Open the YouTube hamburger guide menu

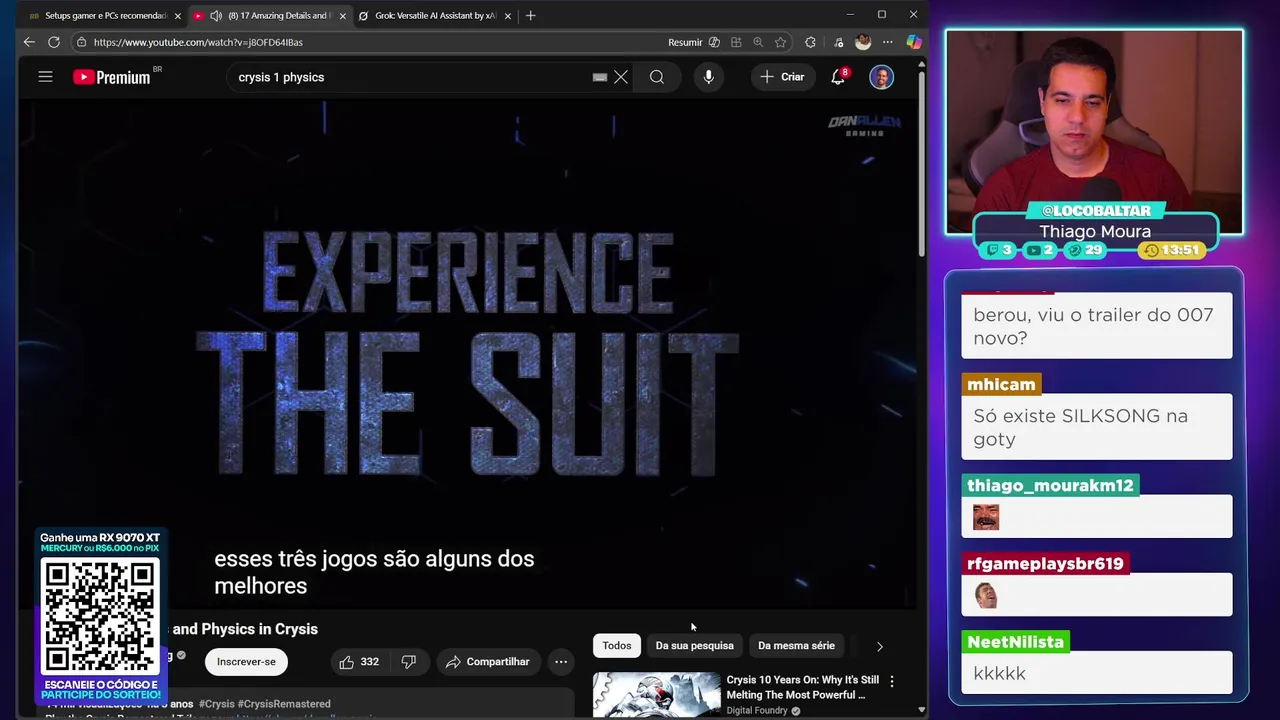(45, 77)
